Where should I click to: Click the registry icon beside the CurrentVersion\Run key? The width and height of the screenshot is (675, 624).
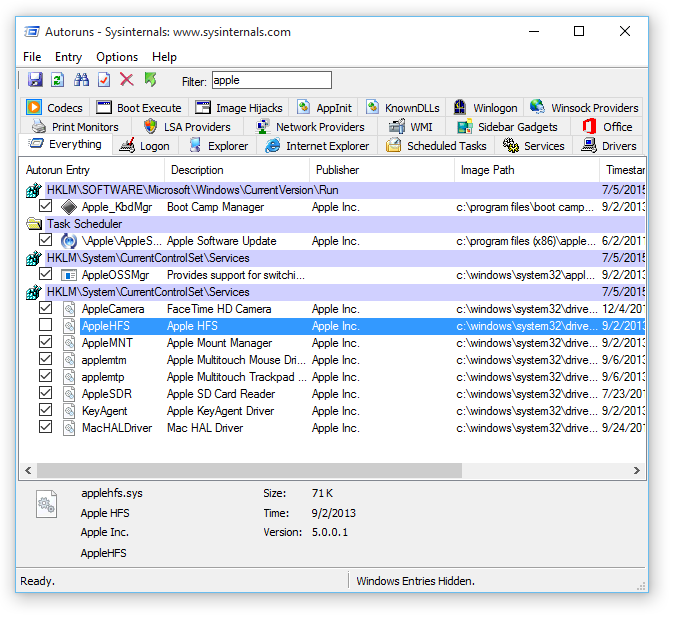34,190
